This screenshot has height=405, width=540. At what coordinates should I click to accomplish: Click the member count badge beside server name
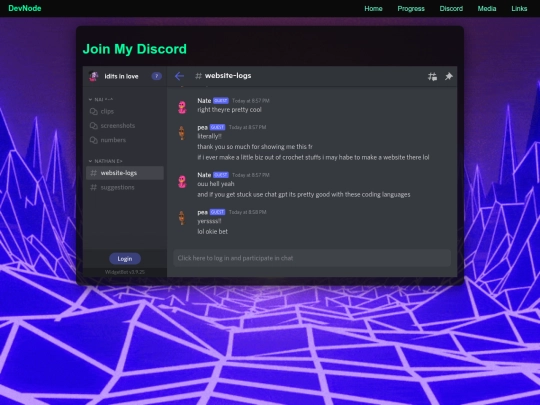[x=157, y=76]
